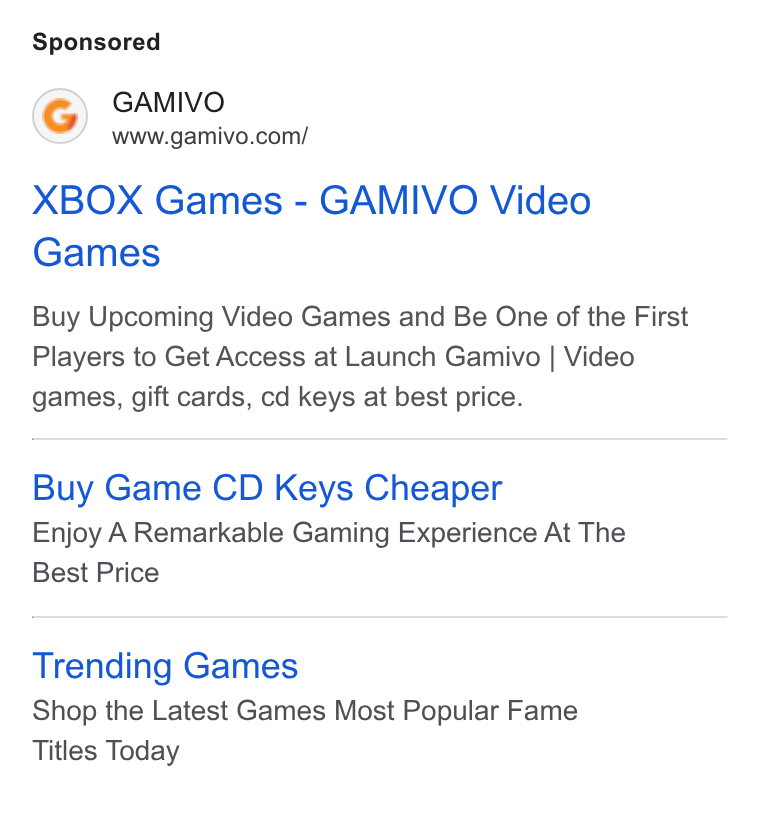Click the Sponsored label
Screen dimensions: 760x818
(96, 42)
